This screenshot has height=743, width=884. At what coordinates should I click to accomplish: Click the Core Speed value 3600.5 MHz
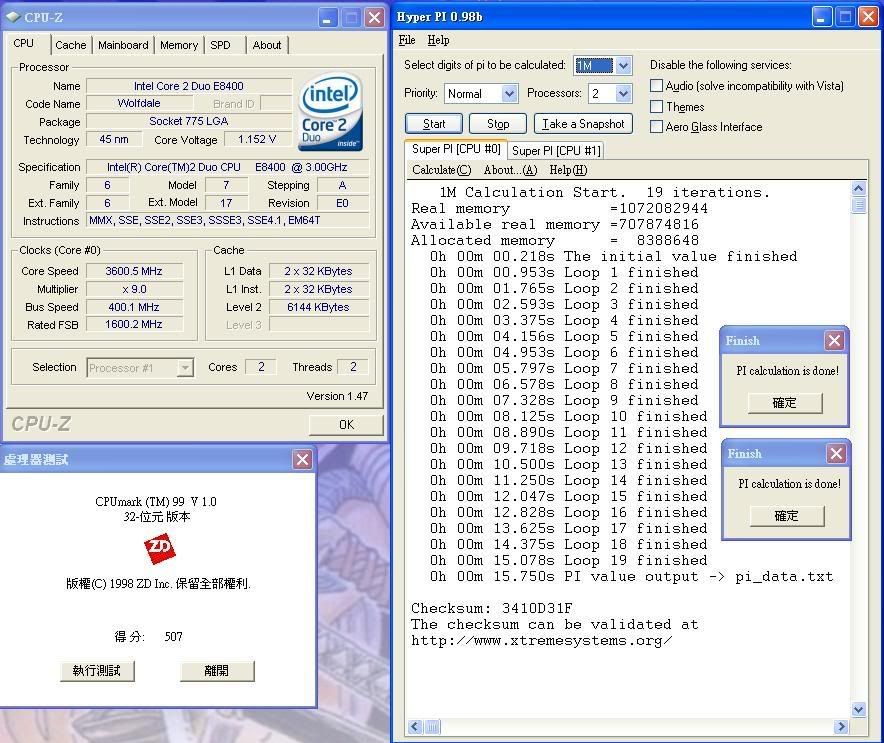point(134,271)
